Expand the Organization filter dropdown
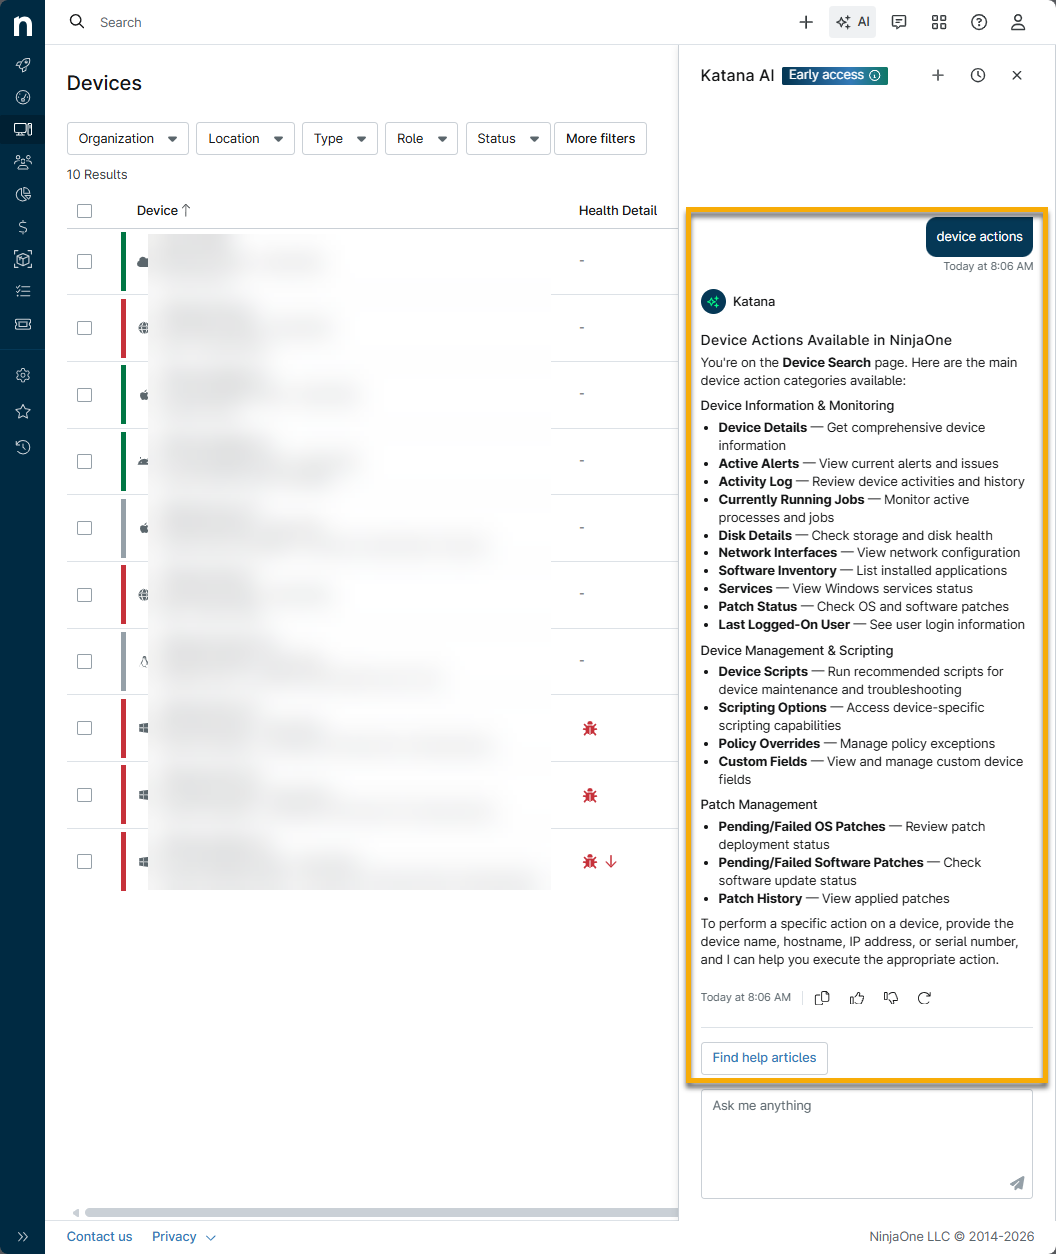The height and width of the screenshot is (1254, 1056). coord(128,139)
